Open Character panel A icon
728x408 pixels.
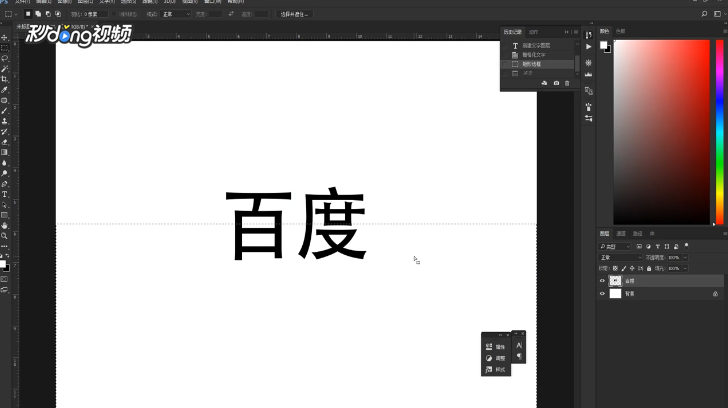(x=519, y=345)
